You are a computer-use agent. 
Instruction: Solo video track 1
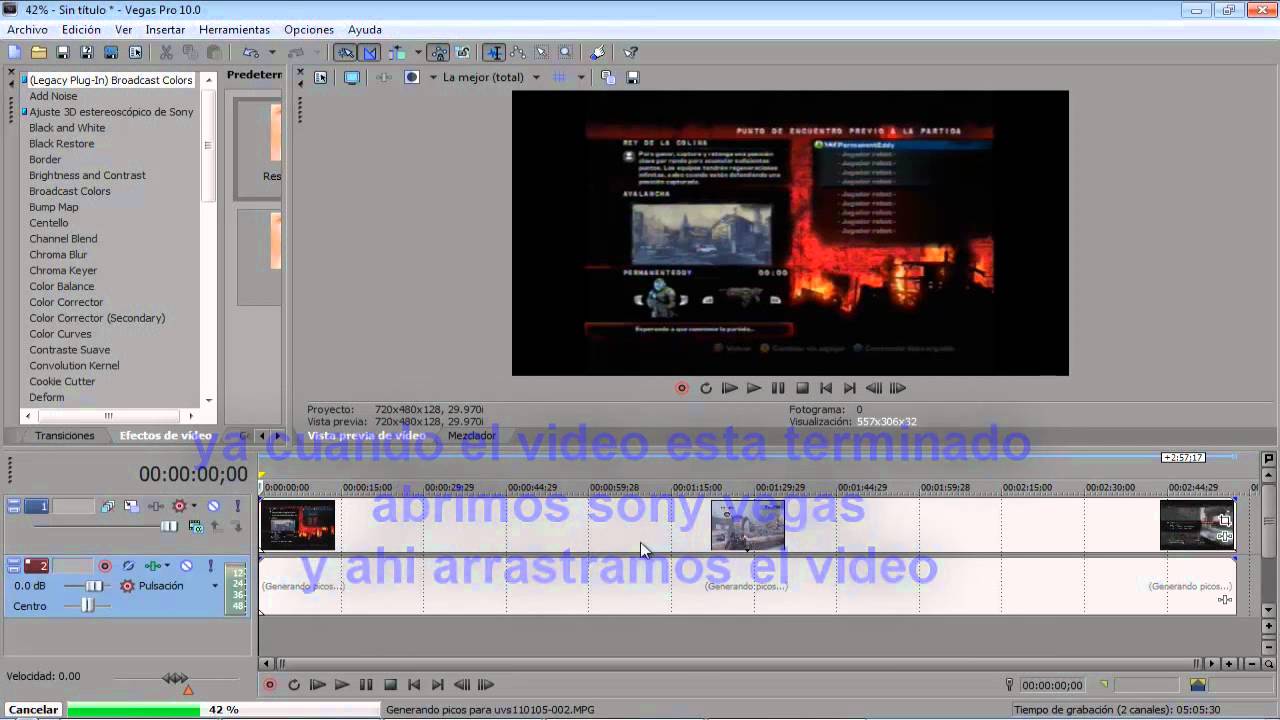point(237,507)
